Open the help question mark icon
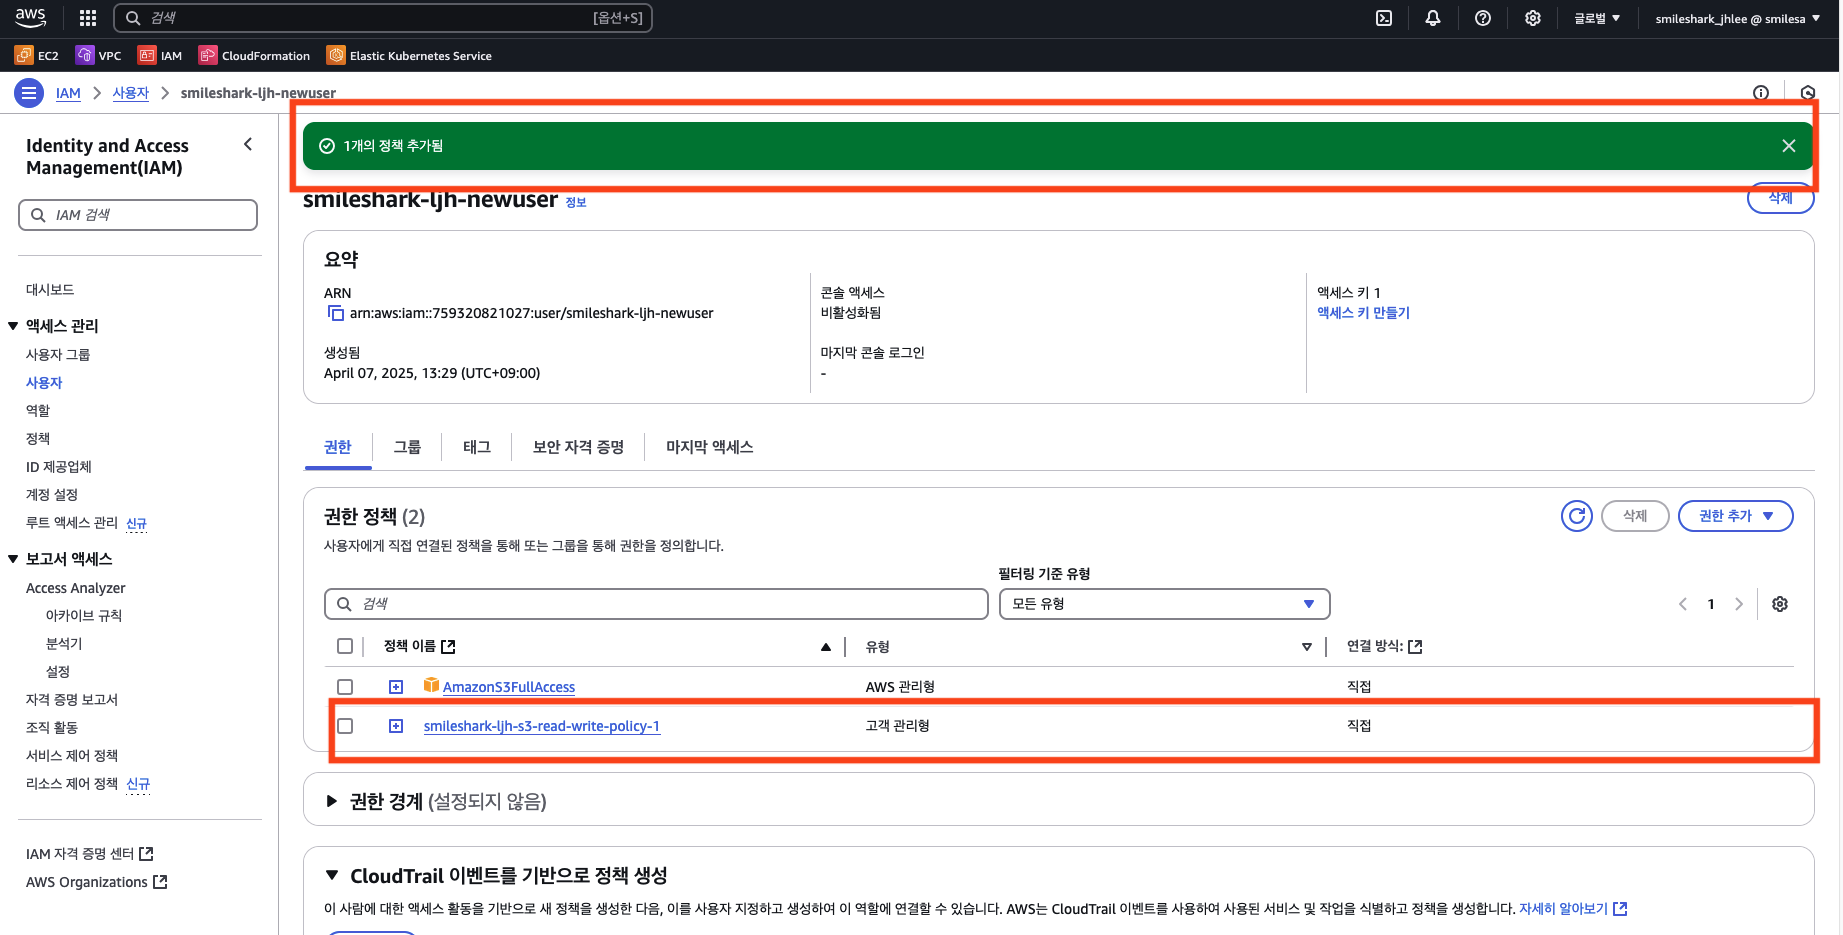The height and width of the screenshot is (935, 1843). point(1483,18)
